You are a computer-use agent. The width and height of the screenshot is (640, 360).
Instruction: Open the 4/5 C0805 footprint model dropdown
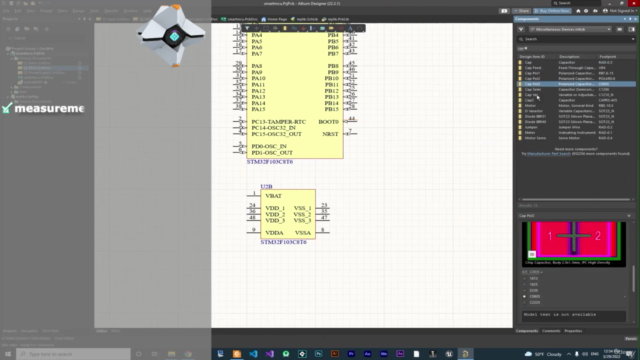(532, 272)
